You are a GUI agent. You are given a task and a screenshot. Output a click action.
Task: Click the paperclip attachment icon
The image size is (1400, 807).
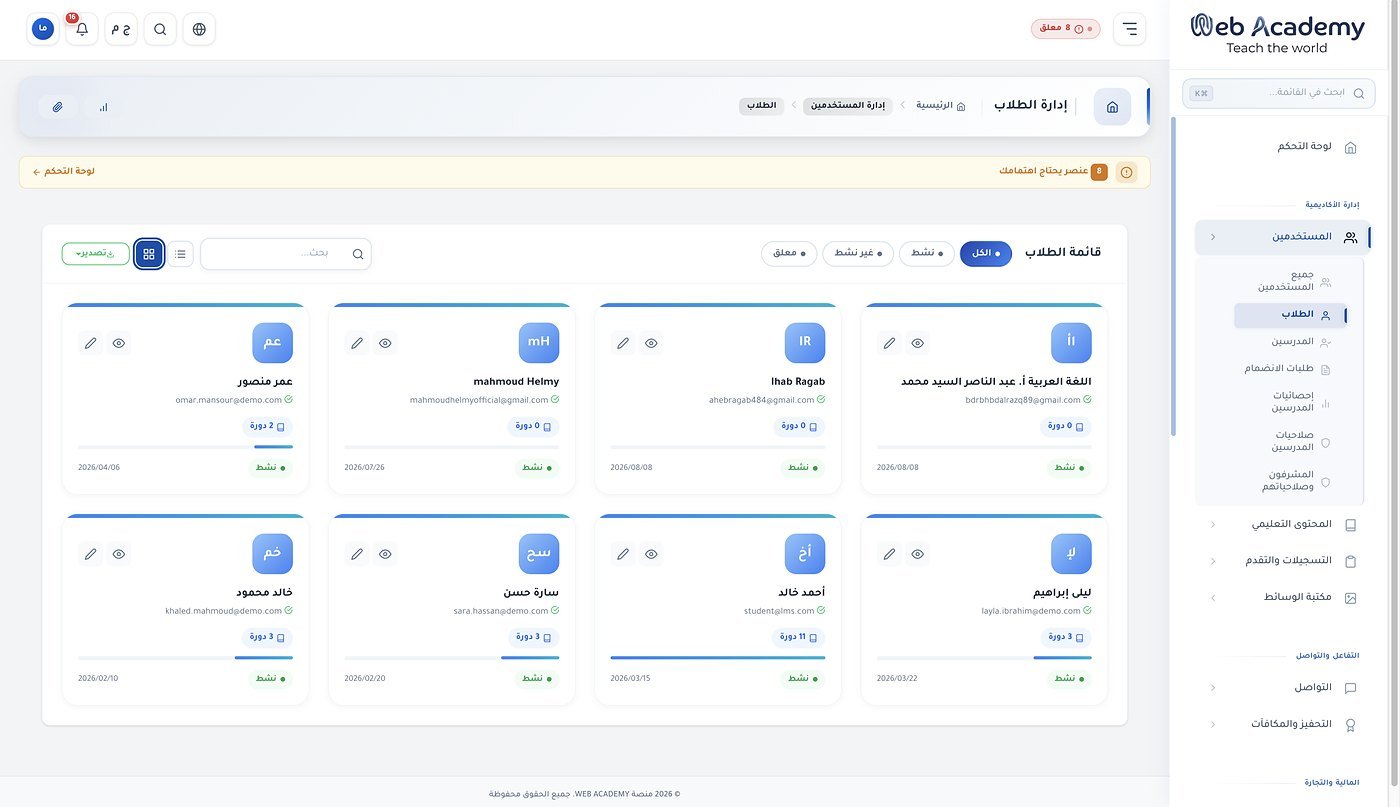pos(58,107)
